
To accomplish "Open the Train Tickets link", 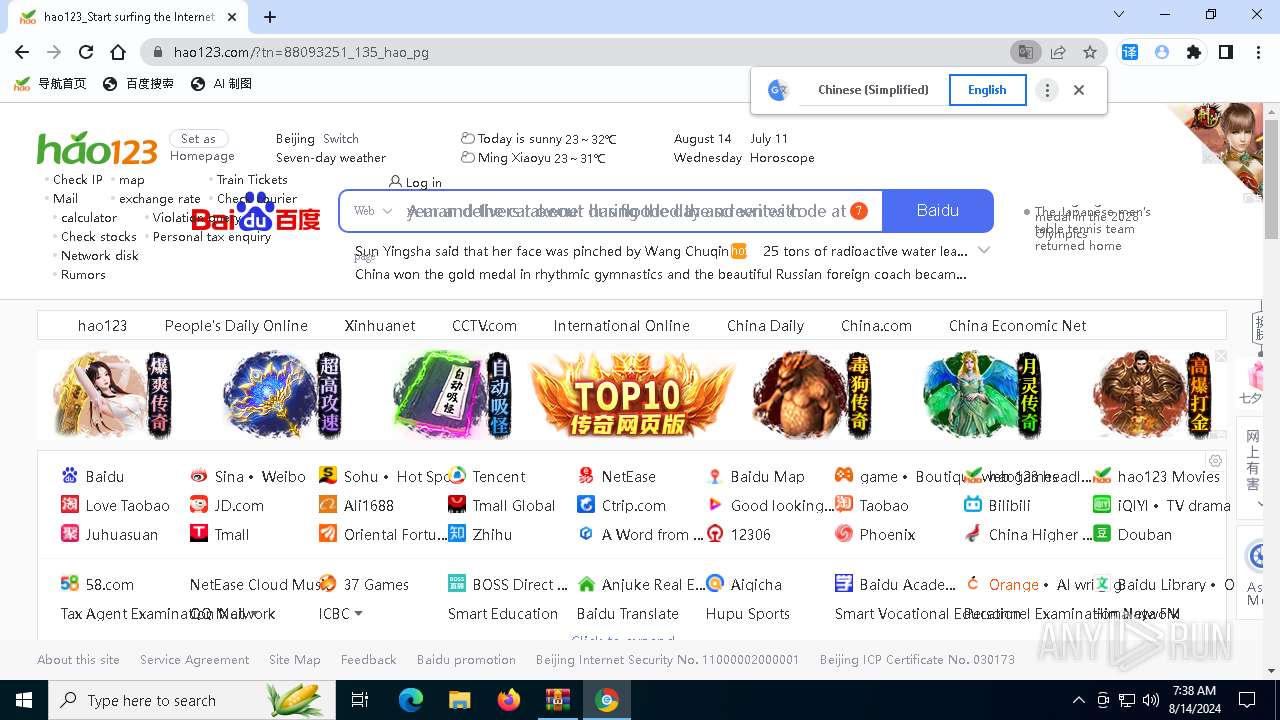I will pos(252,180).
